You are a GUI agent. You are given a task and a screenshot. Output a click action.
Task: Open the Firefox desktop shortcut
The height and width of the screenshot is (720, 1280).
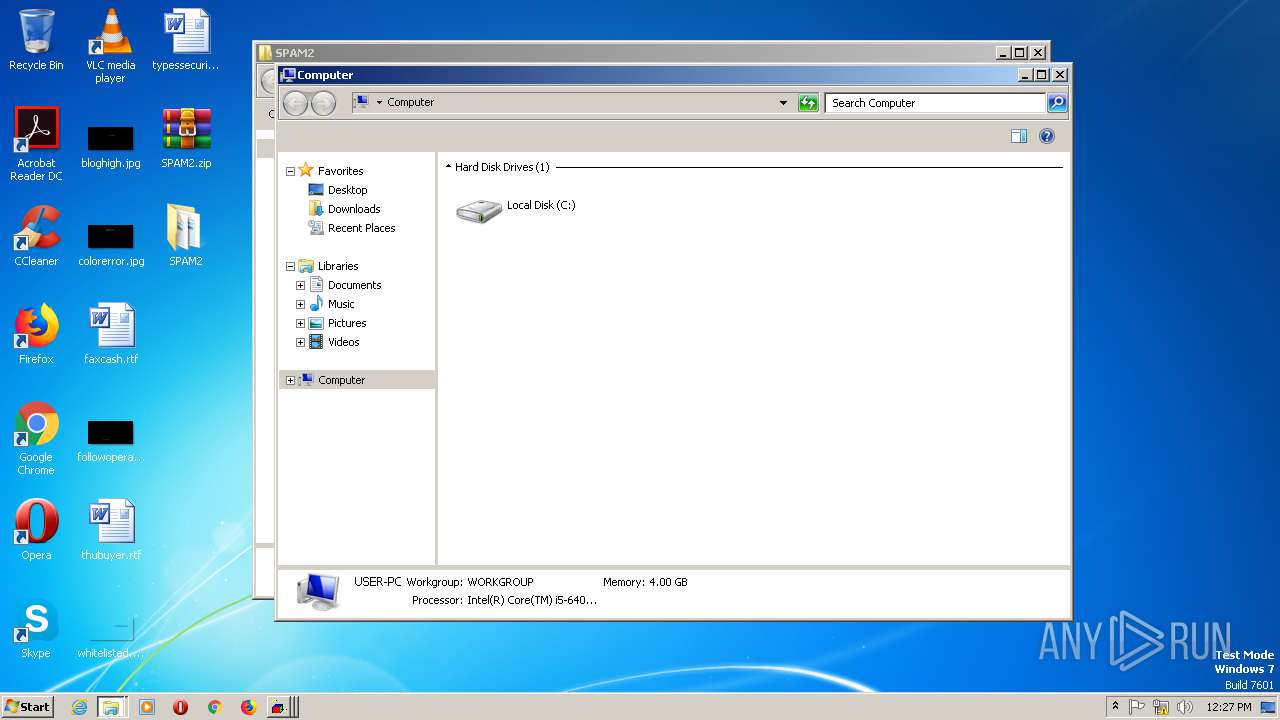(x=36, y=334)
